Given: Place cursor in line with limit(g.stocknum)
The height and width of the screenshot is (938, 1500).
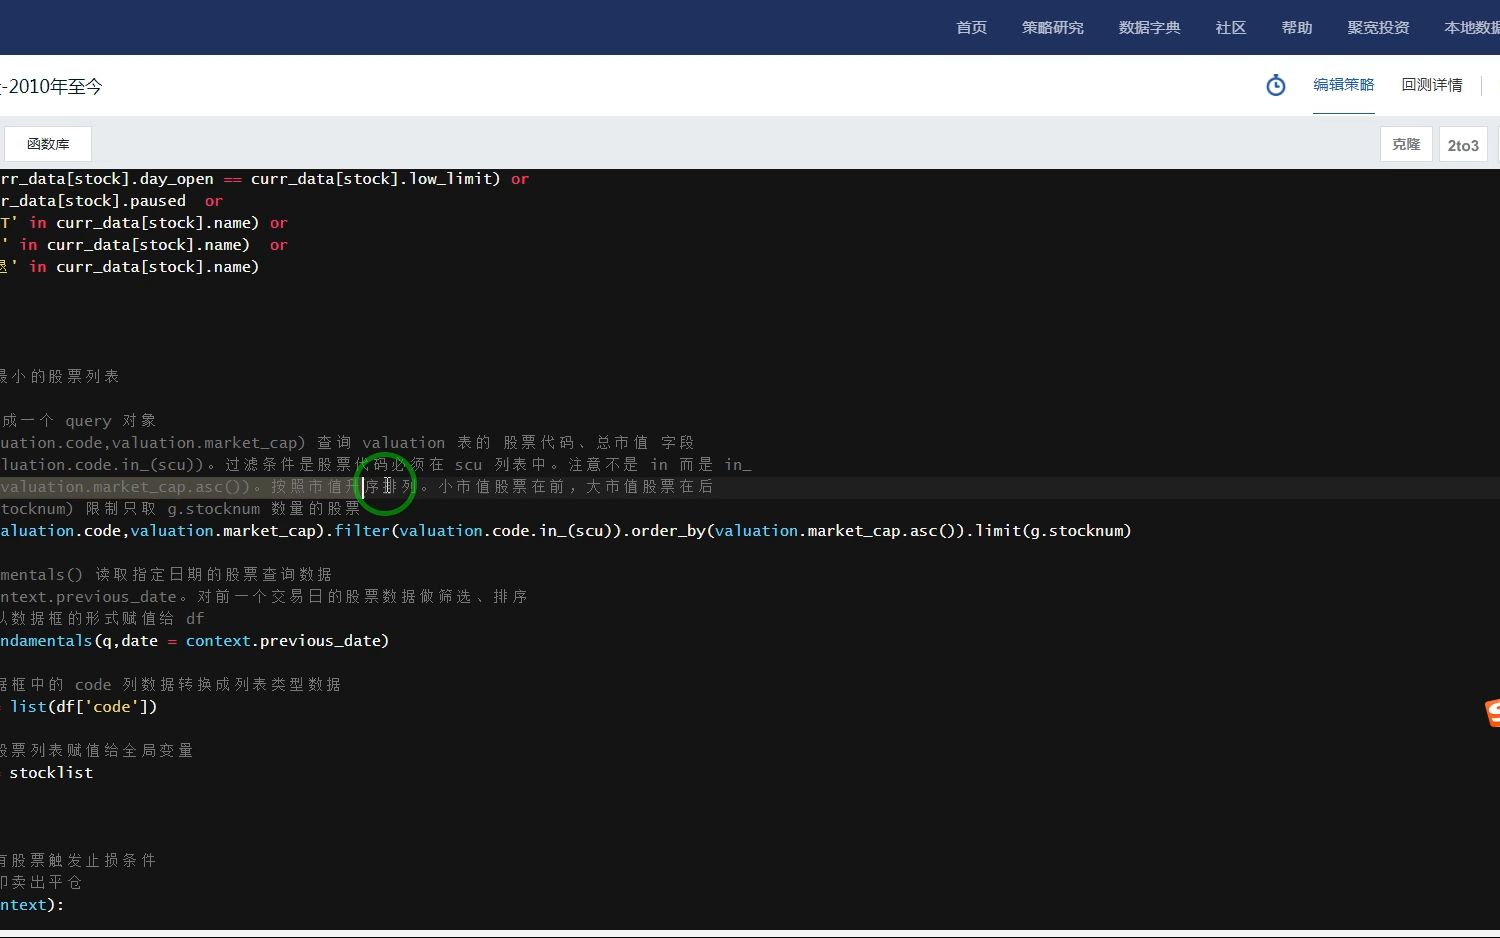Looking at the screenshot, I should pos(566,531).
